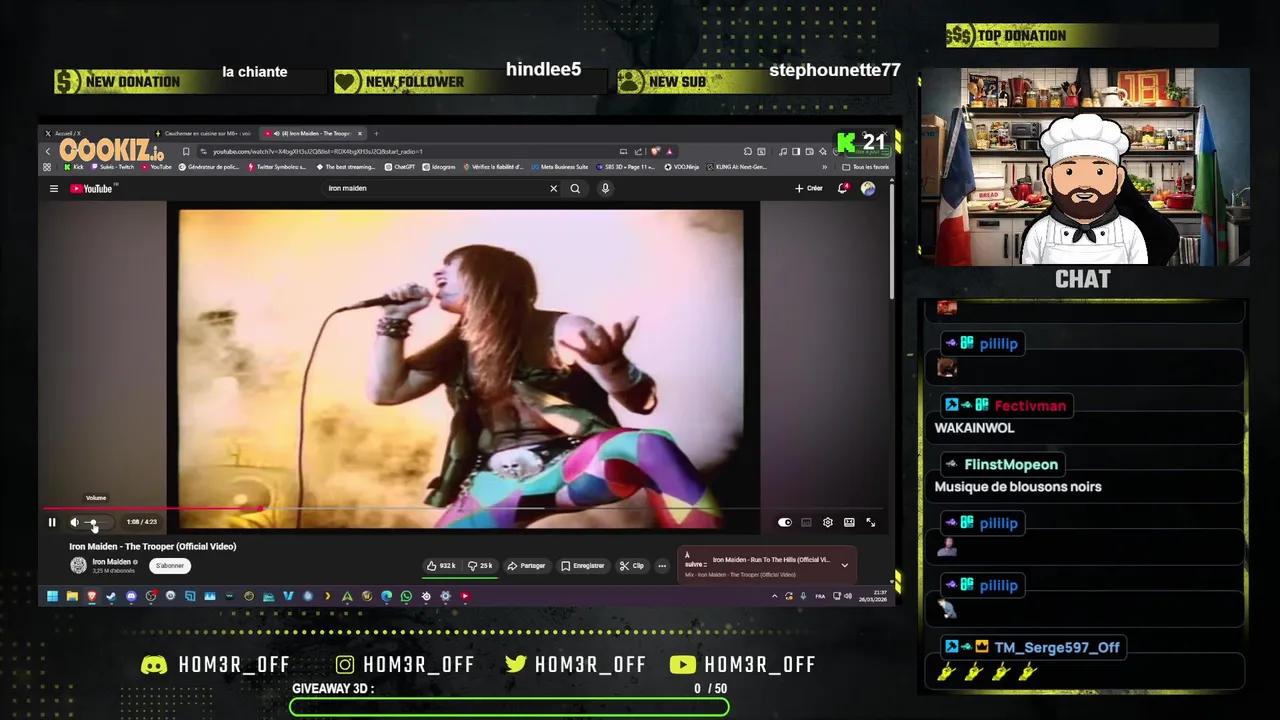The width and height of the screenshot is (1280, 720).
Task: Open YouTube notifications bell
Action: [843, 188]
